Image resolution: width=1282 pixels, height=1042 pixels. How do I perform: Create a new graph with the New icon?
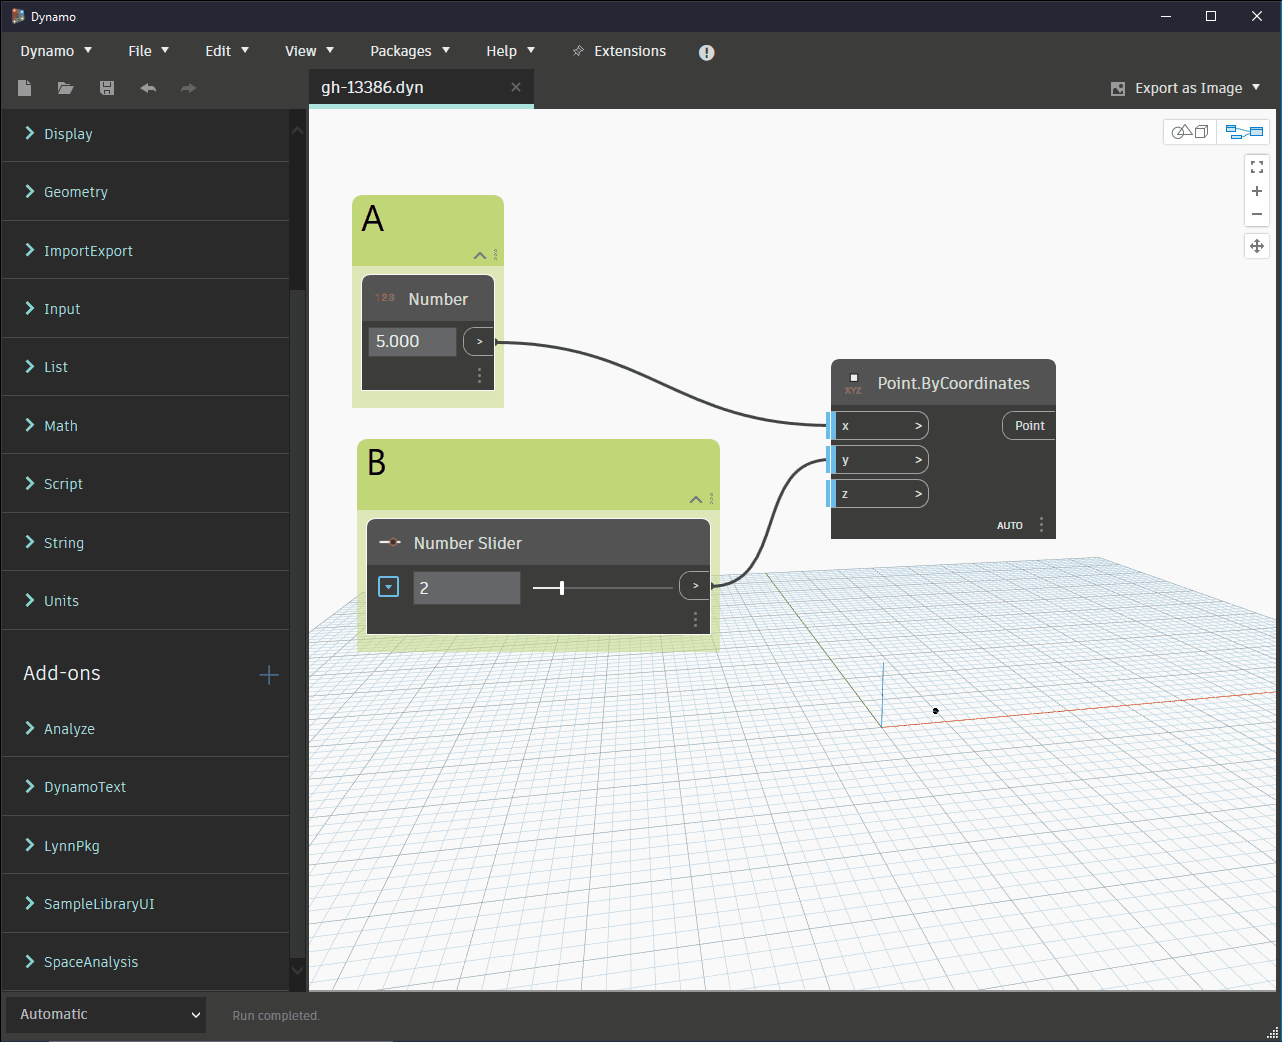pyautogui.click(x=24, y=88)
